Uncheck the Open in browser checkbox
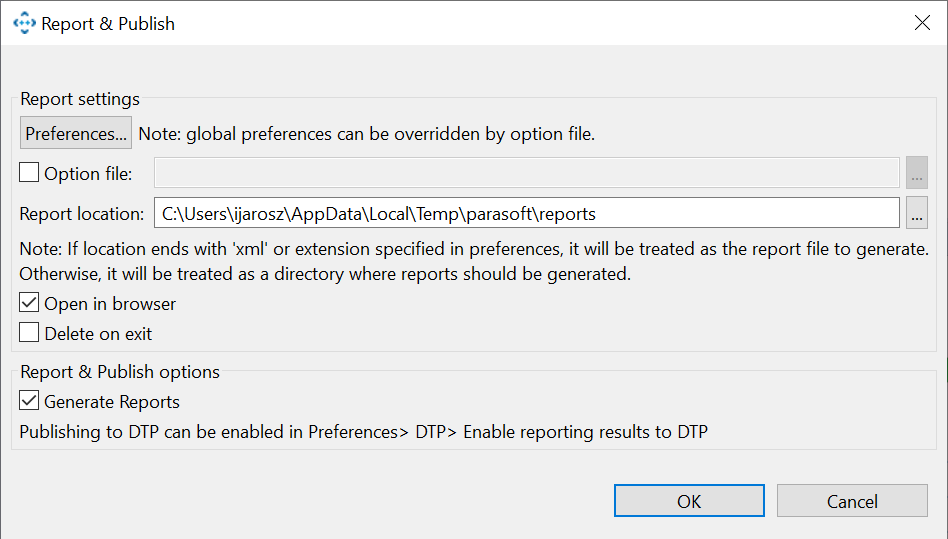 29,303
